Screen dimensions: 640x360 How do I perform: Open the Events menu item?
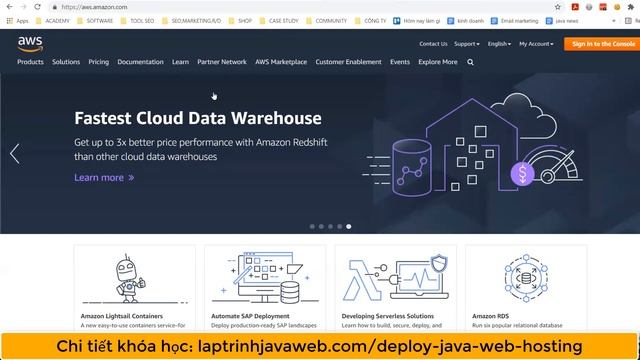click(x=400, y=62)
